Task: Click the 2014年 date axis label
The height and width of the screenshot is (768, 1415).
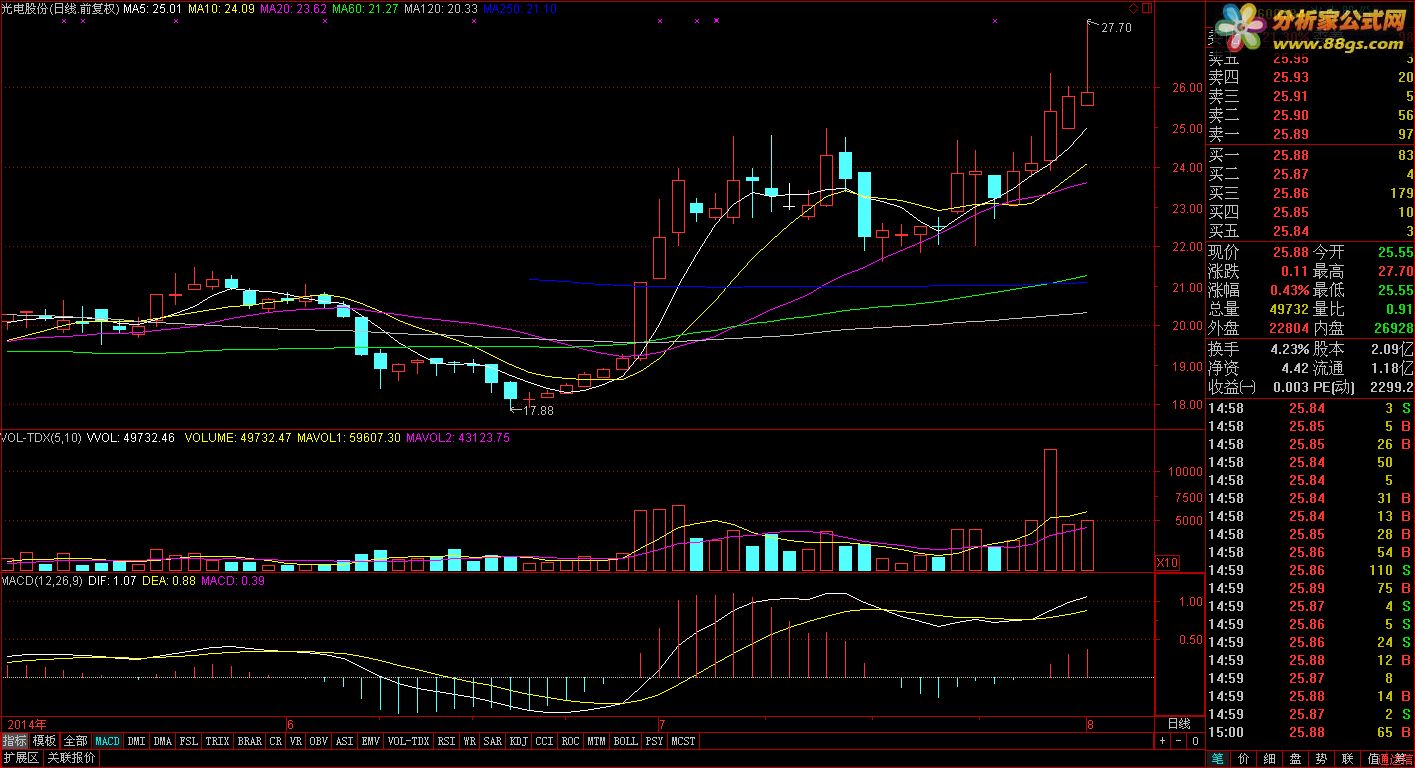Action: (x=26, y=723)
